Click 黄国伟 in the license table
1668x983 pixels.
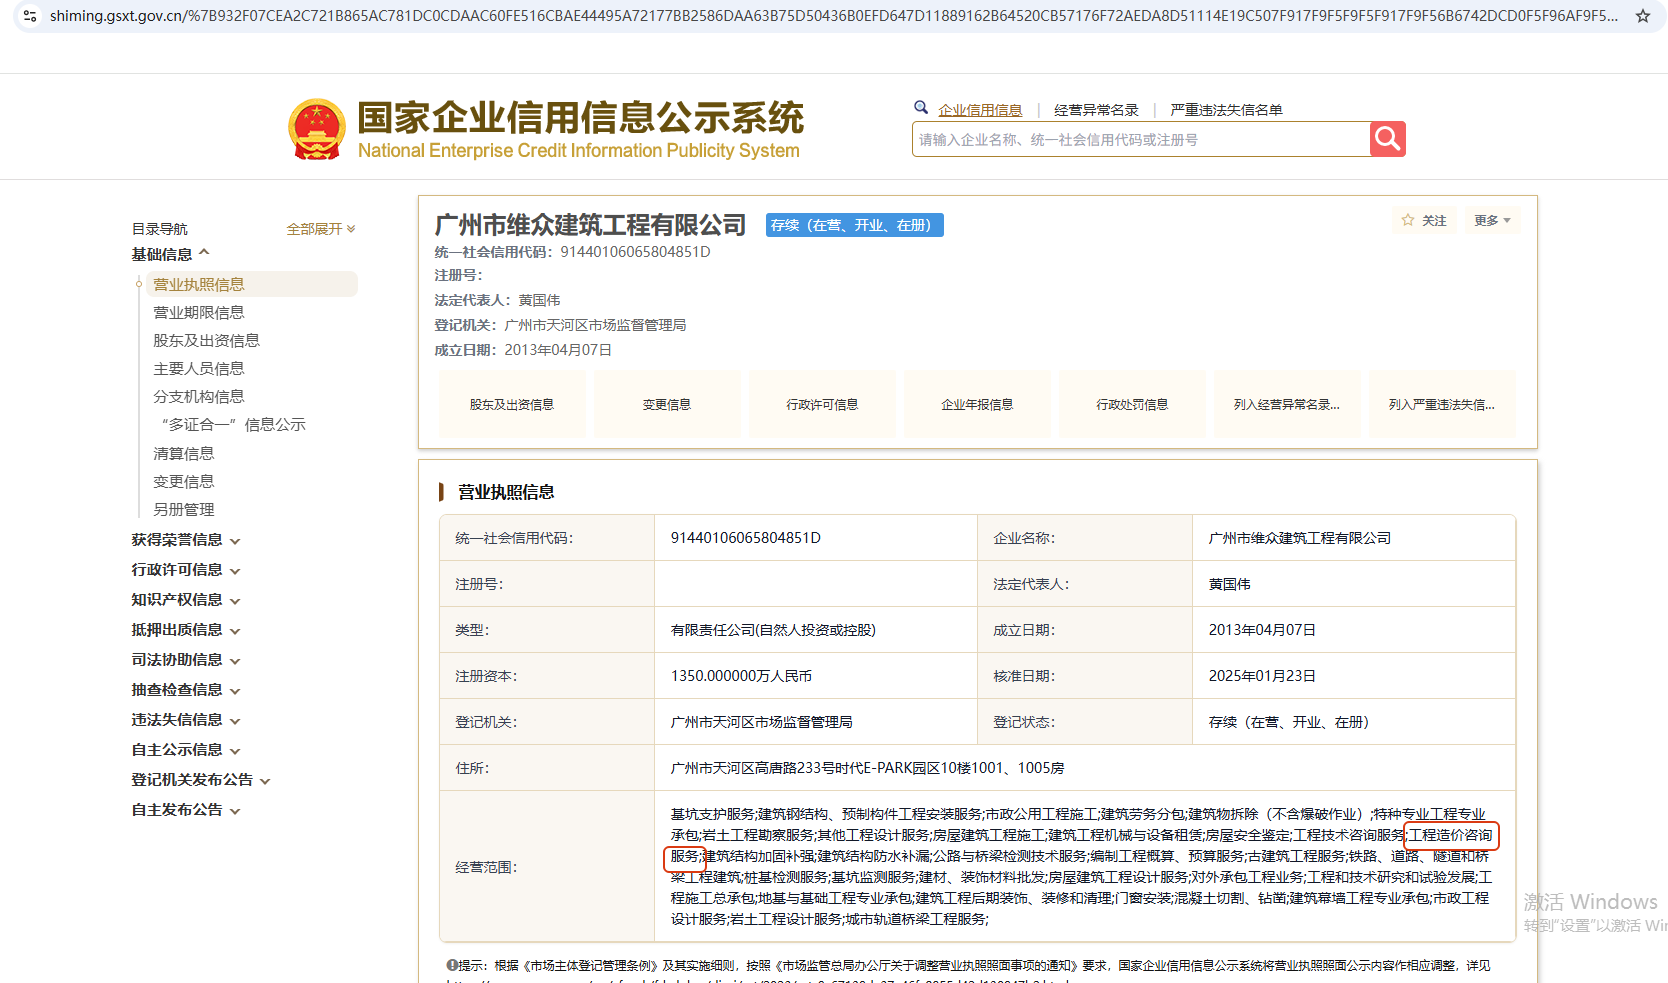tap(1229, 584)
